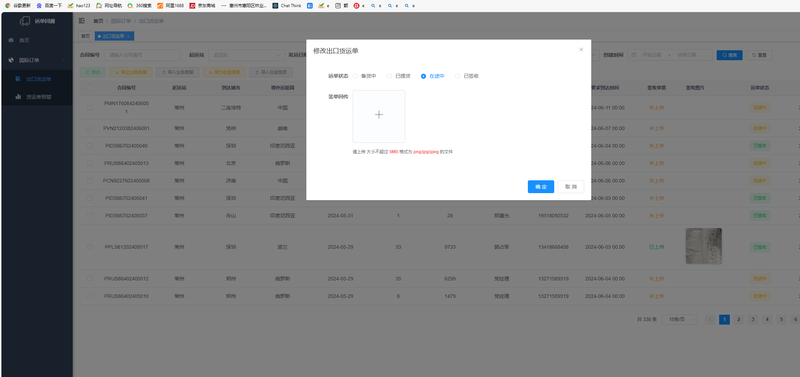Click the green 已上传 status in the PPLS81202405017 row
Viewport: 800px width, 377px height.
[x=656, y=247]
